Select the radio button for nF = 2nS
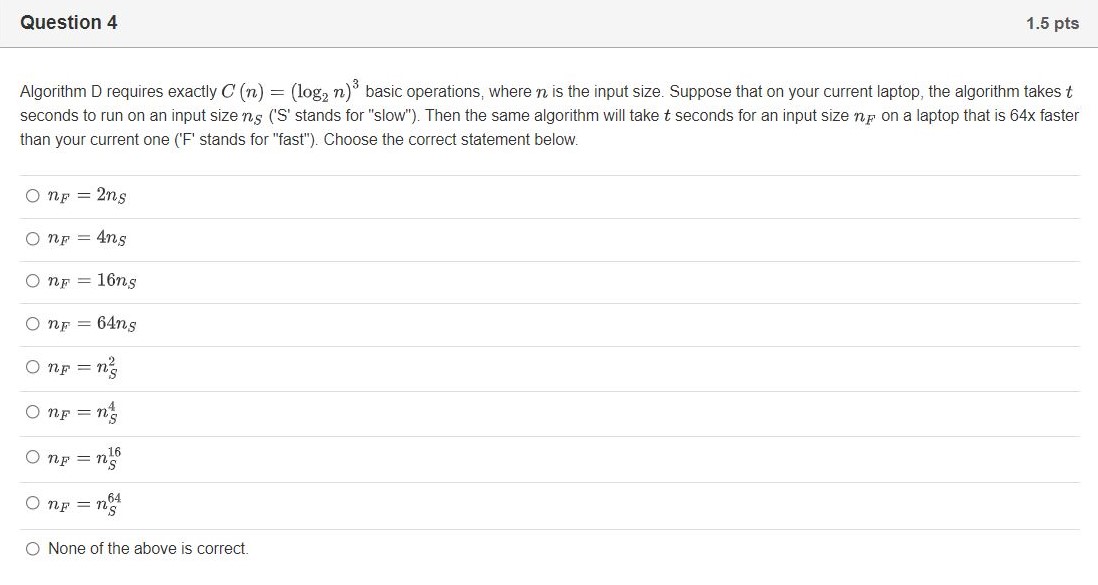Viewport: 1098px width, 585px height. pyautogui.click(x=33, y=196)
